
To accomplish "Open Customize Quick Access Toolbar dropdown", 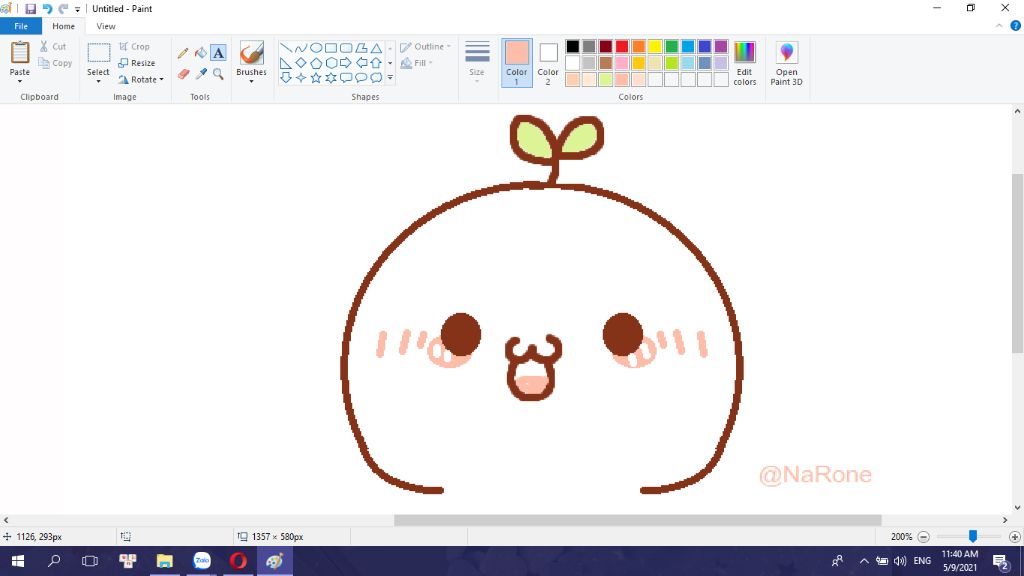I will [x=78, y=10].
